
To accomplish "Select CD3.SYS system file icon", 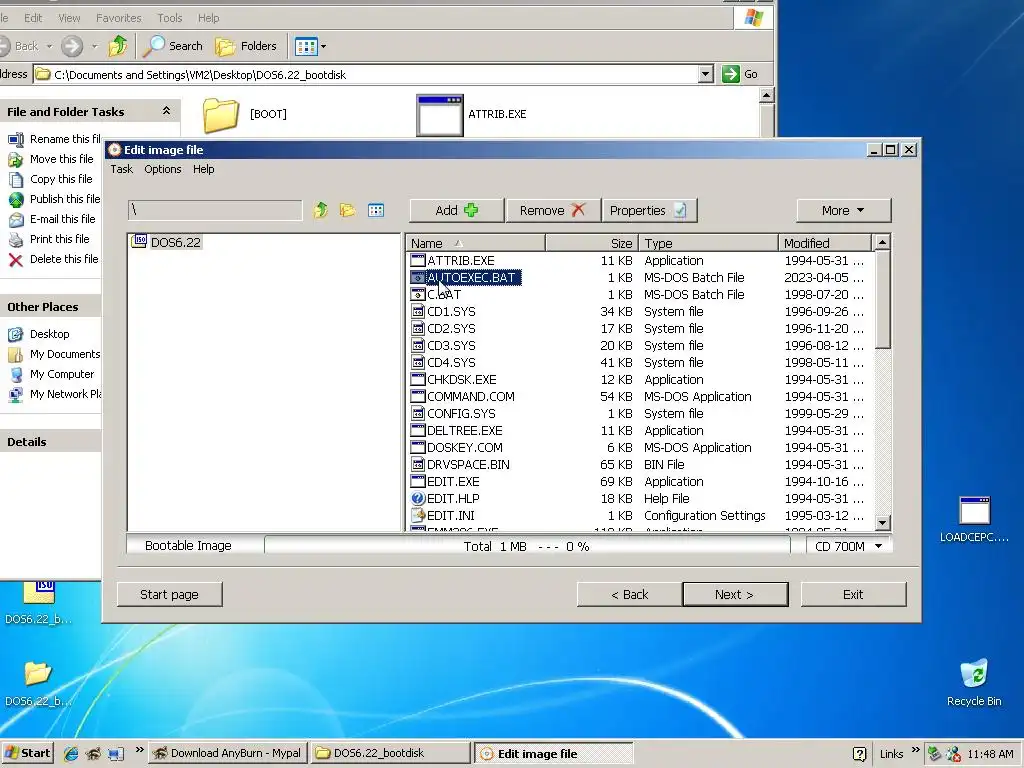I will [x=418, y=345].
